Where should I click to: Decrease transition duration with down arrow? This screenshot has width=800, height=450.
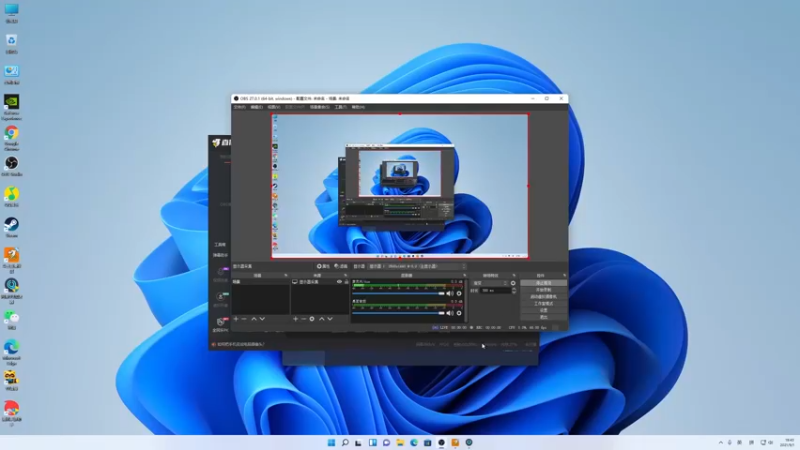click(514, 292)
